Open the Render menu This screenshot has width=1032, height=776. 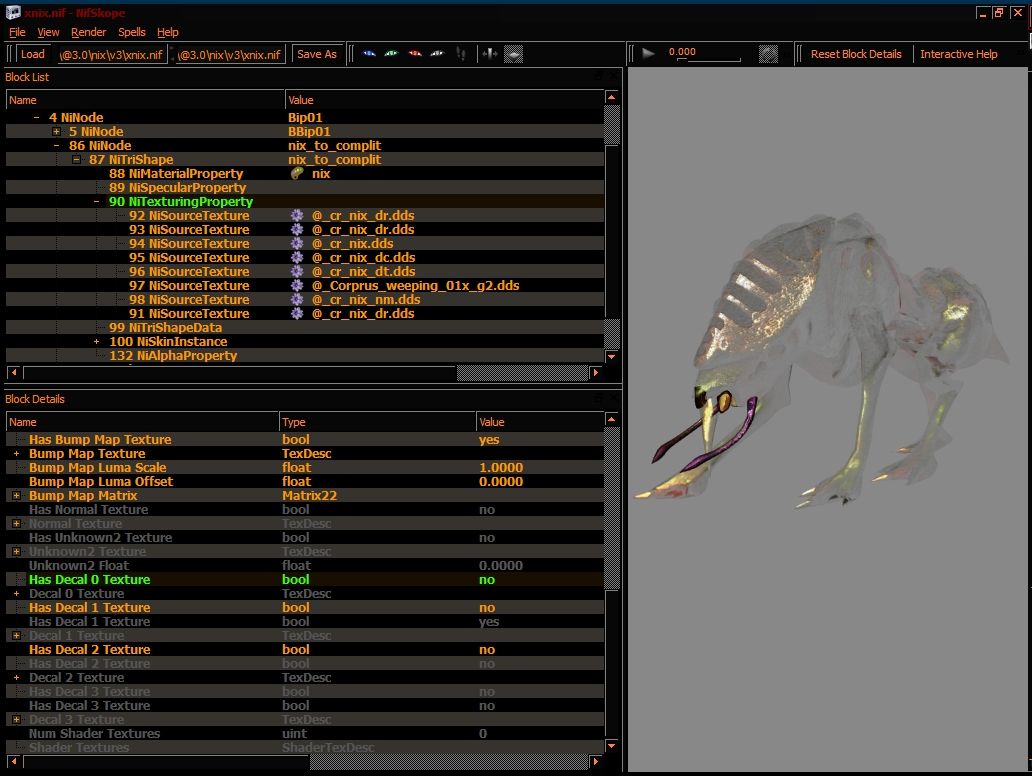coord(88,32)
